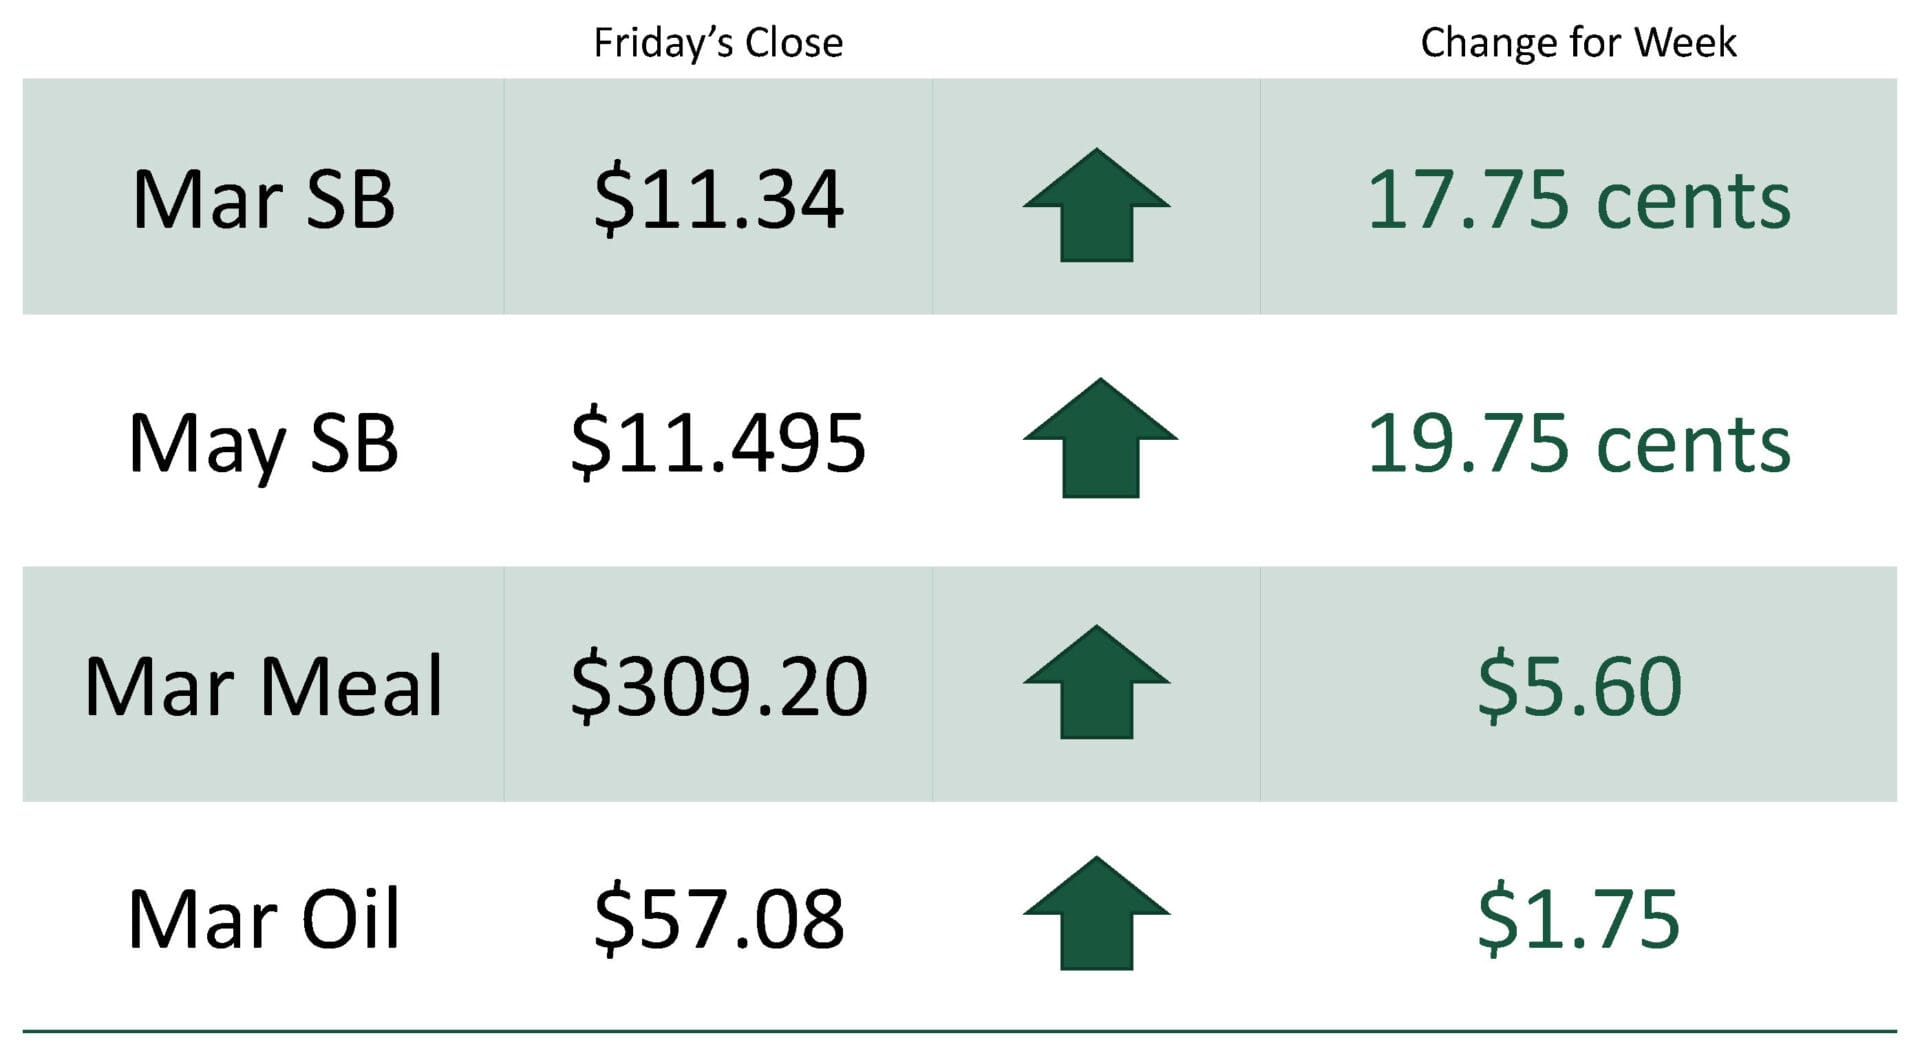1920x1049 pixels.
Task: Select the Change for Week column header
Action: pyautogui.click(x=1578, y=43)
